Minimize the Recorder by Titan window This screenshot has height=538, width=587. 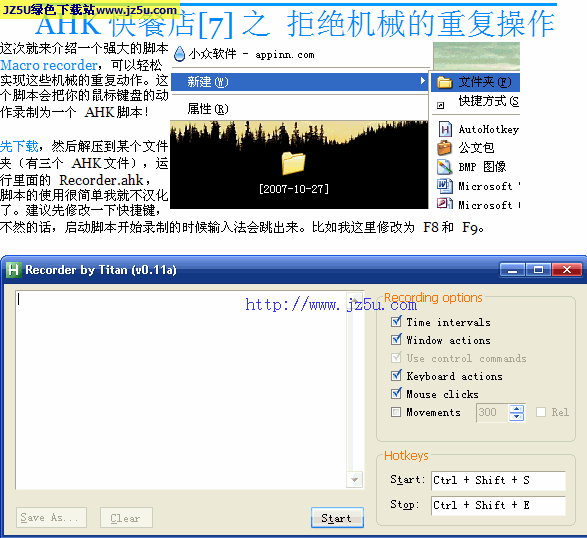point(513,270)
